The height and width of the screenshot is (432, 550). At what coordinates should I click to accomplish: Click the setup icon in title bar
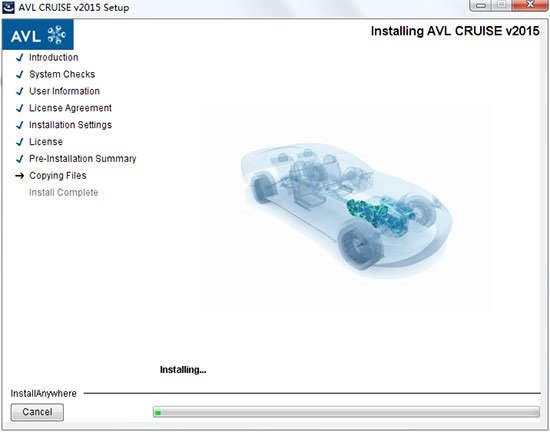(8, 7)
